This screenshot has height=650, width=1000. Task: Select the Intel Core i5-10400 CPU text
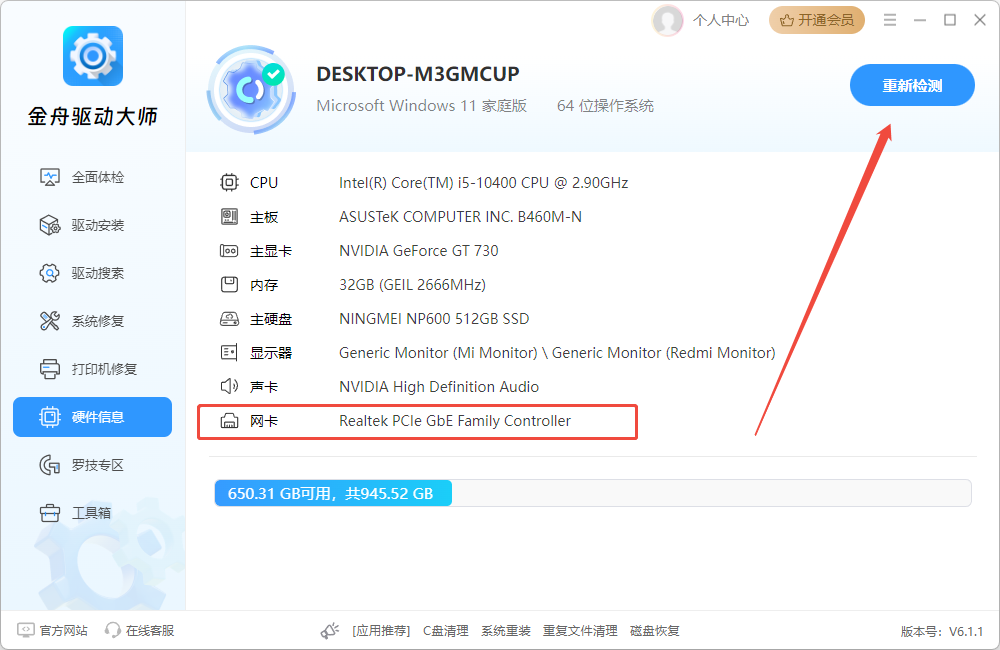pos(483,183)
